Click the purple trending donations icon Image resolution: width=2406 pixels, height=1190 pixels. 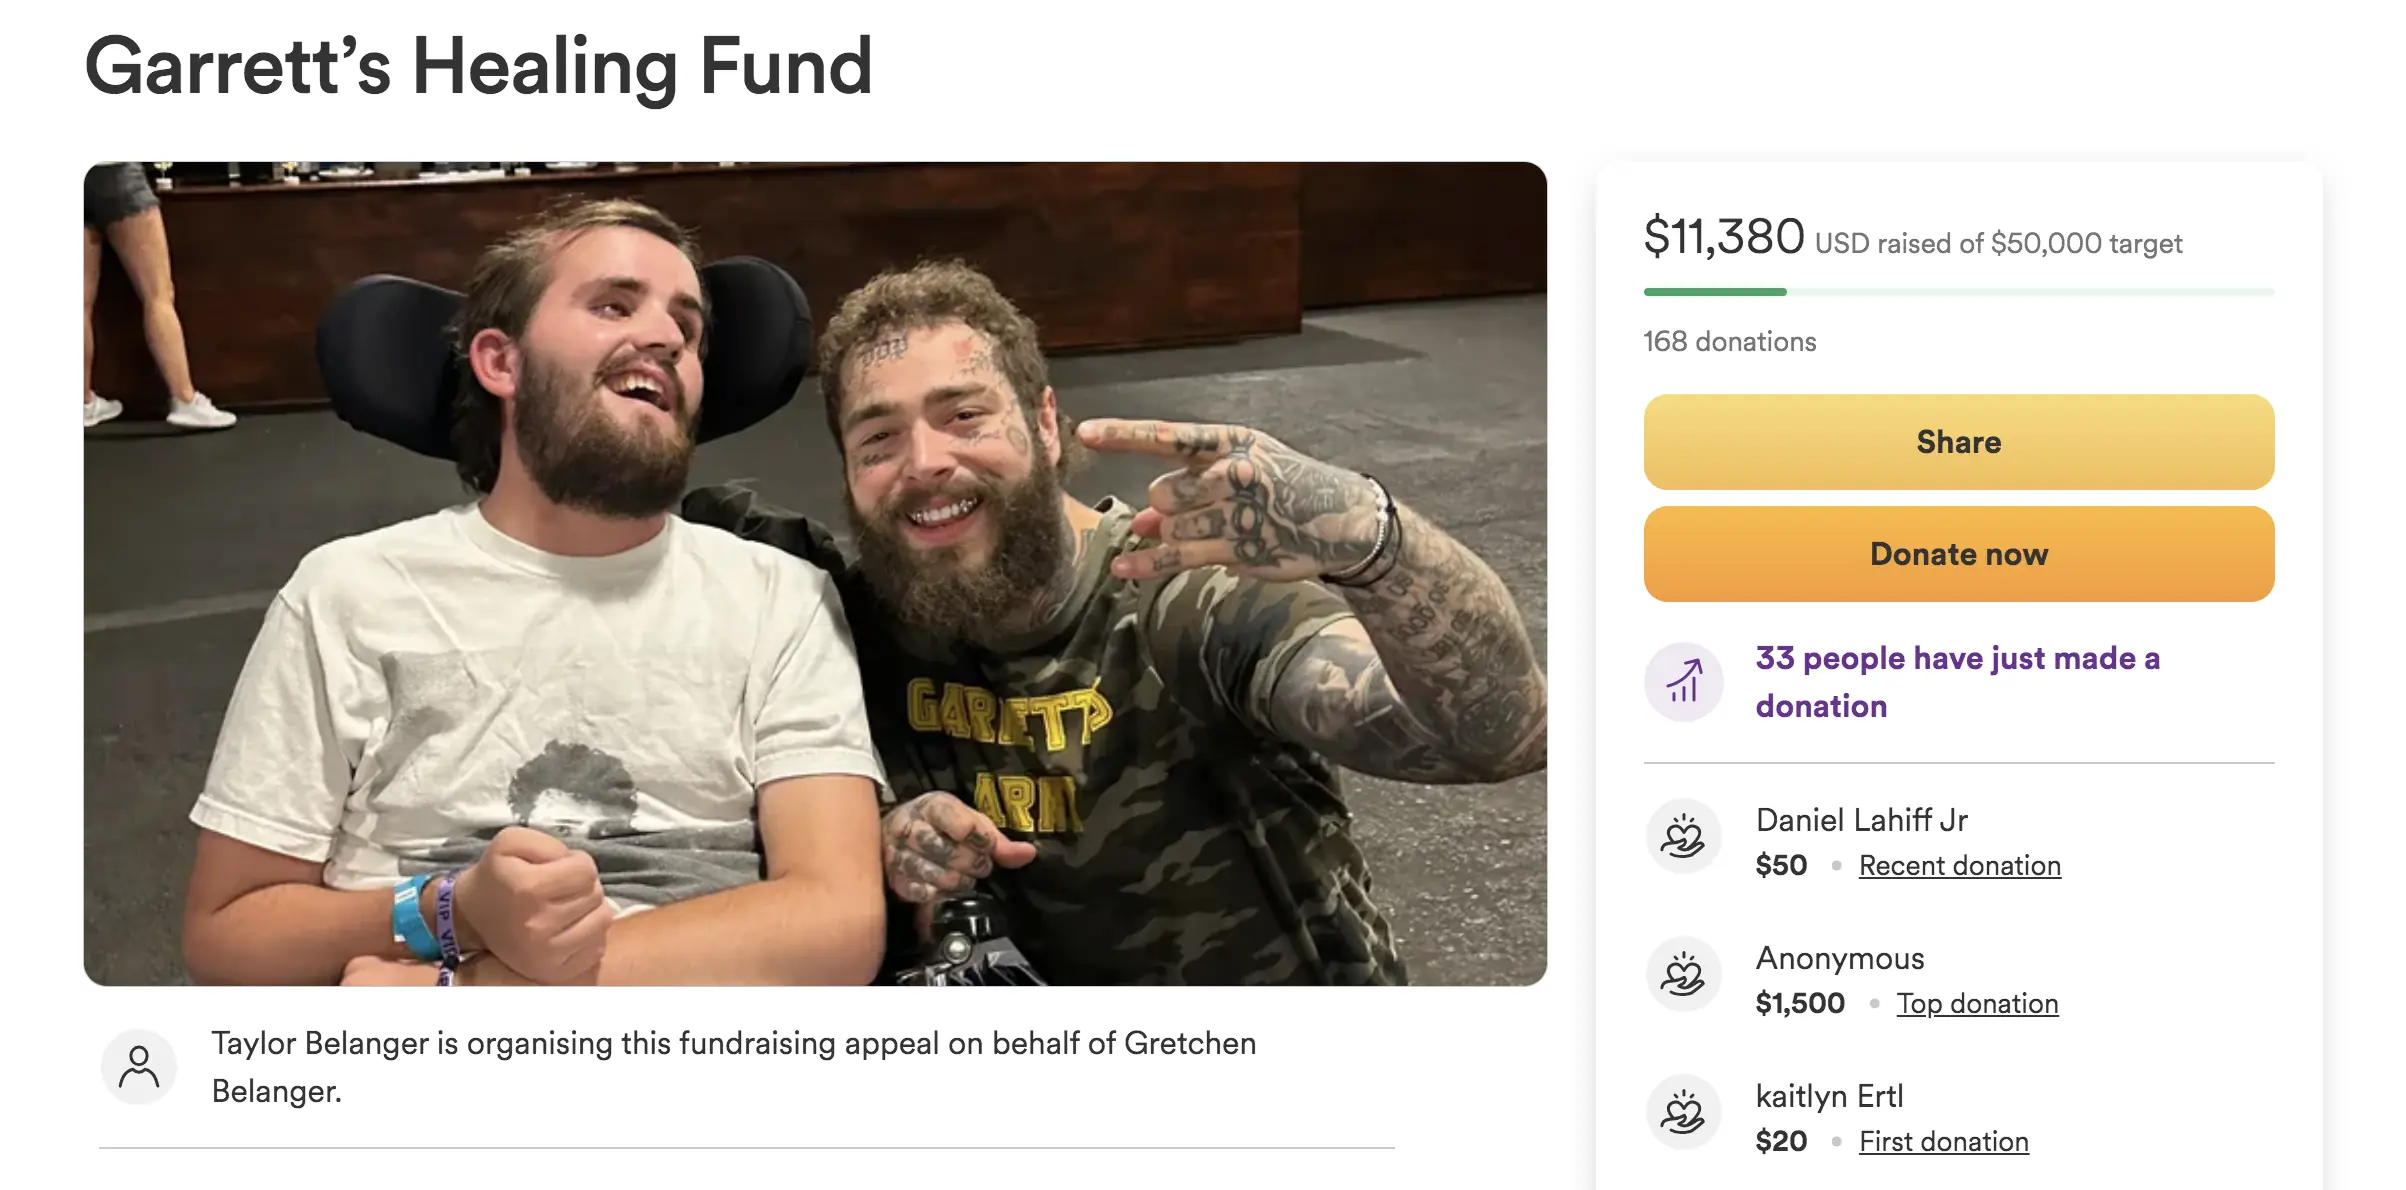tap(1683, 682)
